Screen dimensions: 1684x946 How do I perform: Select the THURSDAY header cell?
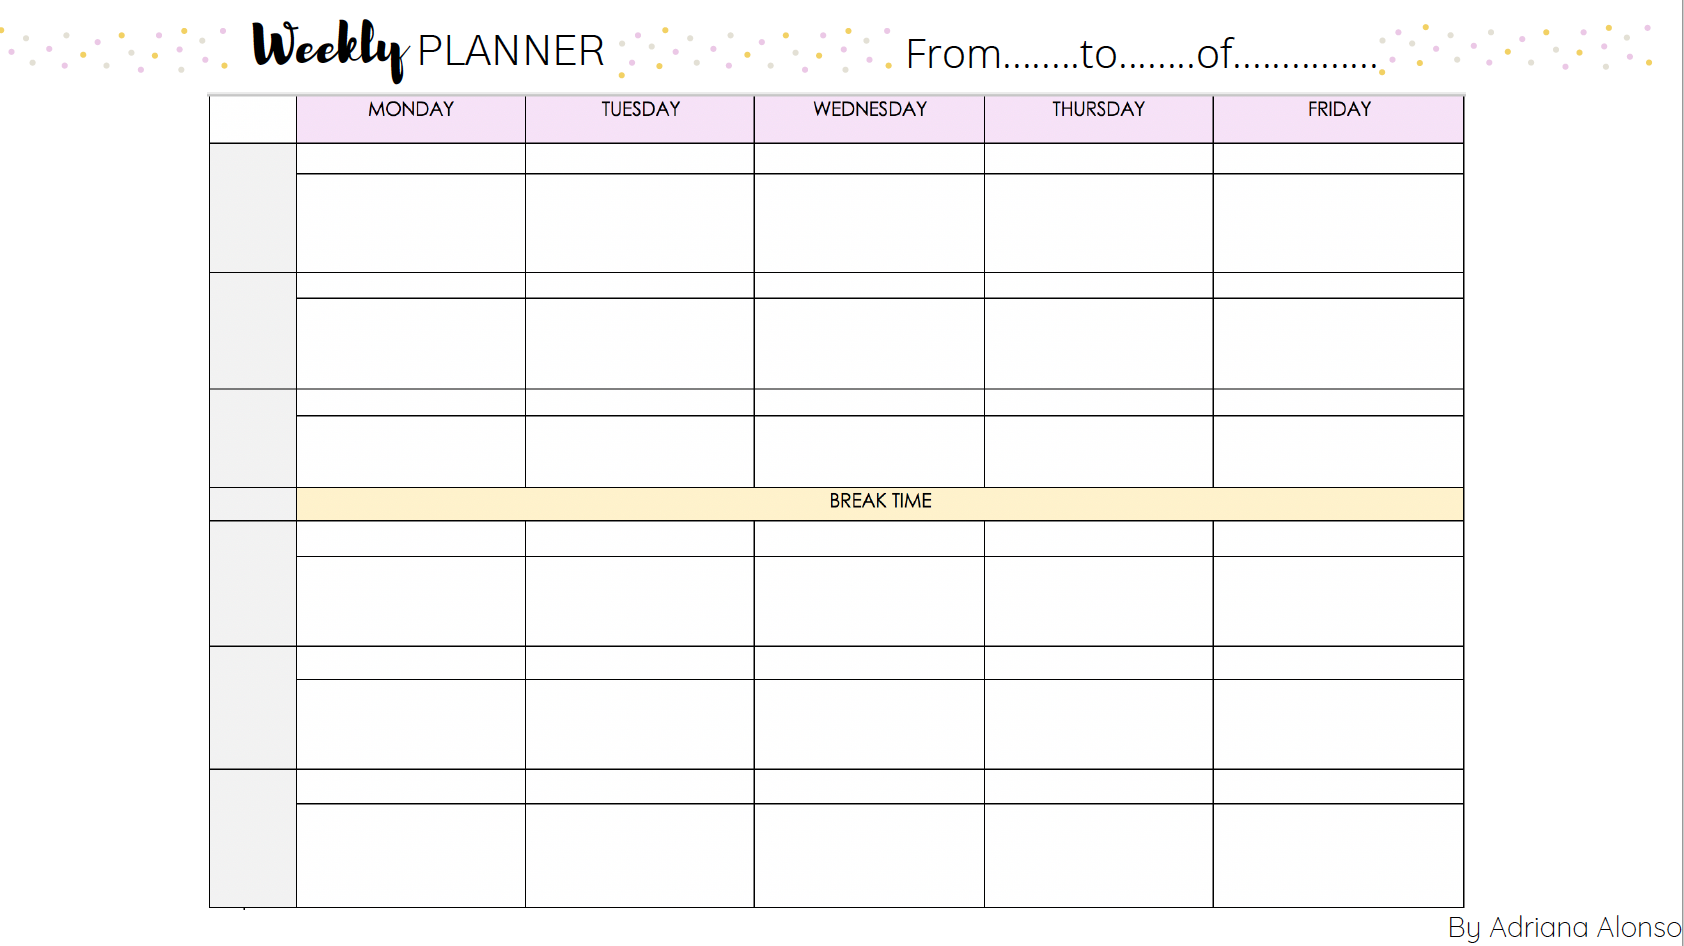click(x=1099, y=119)
